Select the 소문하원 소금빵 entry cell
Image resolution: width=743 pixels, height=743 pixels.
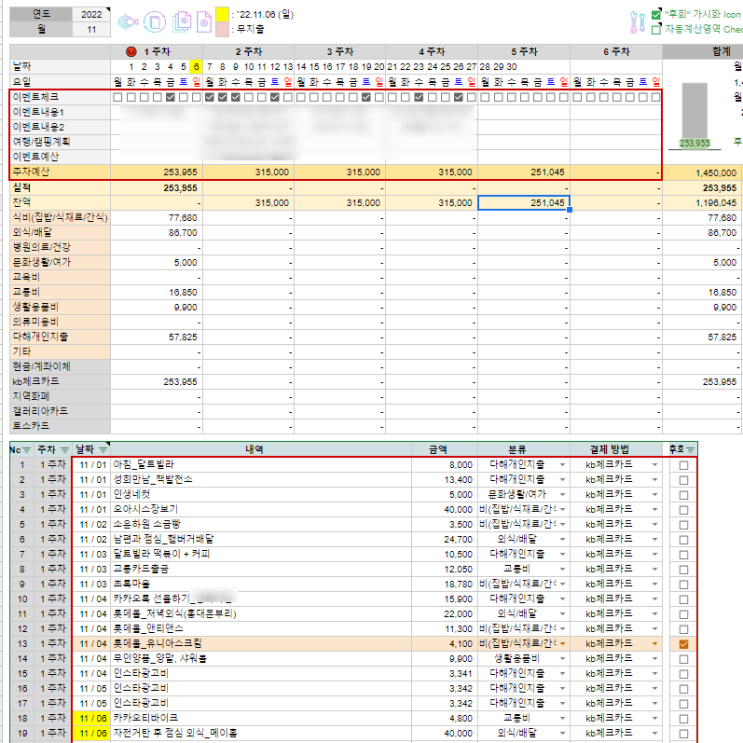click(x=261, y=525)
